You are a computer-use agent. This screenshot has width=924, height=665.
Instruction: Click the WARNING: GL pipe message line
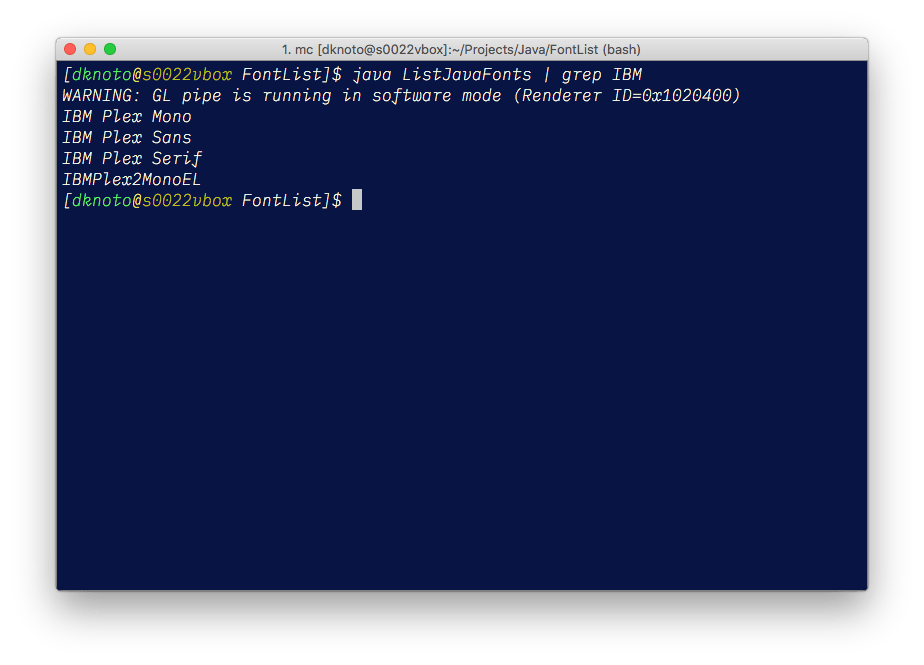401,96
